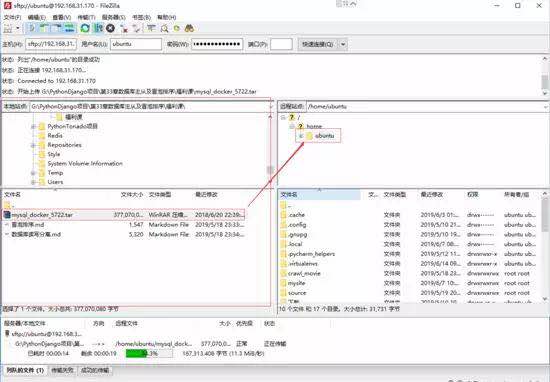Select the .pycharm_helpers remote folder
Screen dimensions: 550x382
pos(311,254)
